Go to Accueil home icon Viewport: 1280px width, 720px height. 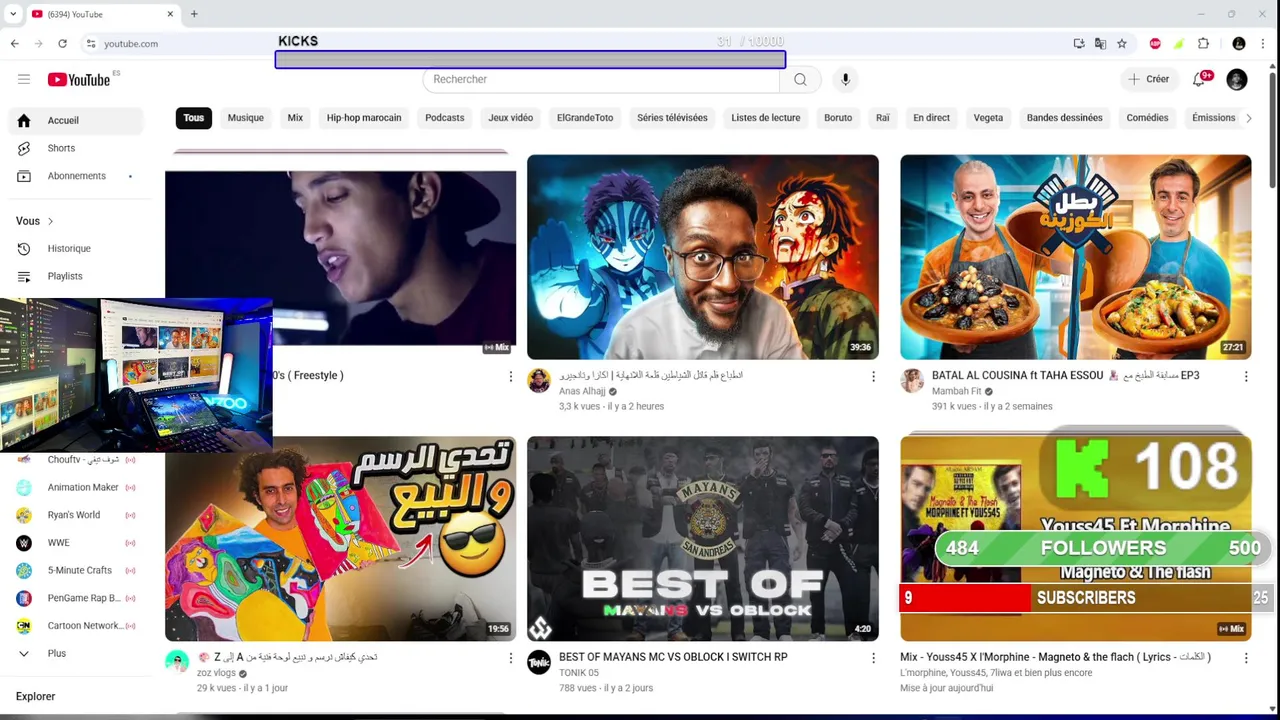tap(24, 120)
